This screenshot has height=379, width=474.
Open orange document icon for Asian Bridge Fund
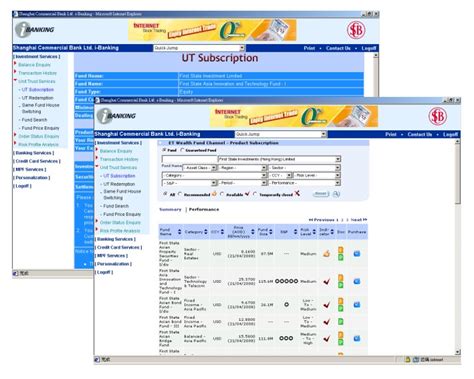341,335
